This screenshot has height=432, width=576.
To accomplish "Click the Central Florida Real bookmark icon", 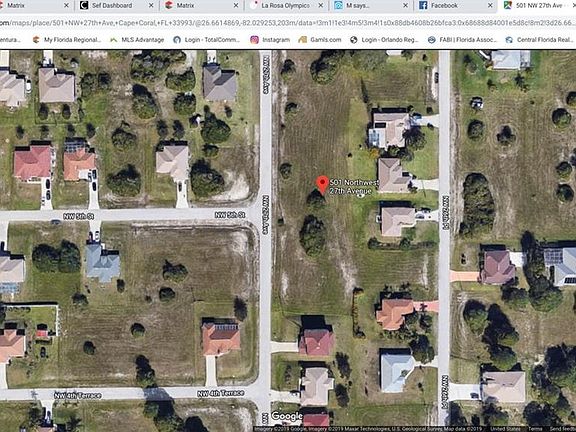I will click(509, 40).
